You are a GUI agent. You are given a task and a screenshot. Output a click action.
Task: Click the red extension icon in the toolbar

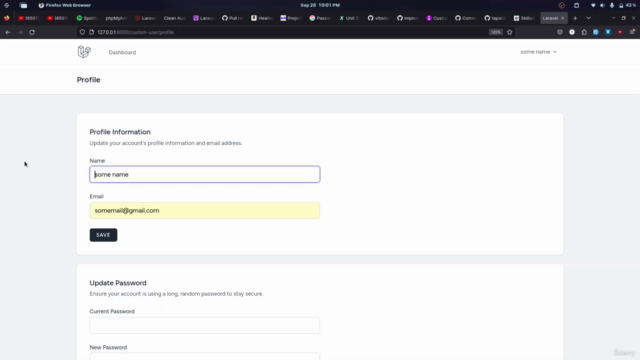620,32
